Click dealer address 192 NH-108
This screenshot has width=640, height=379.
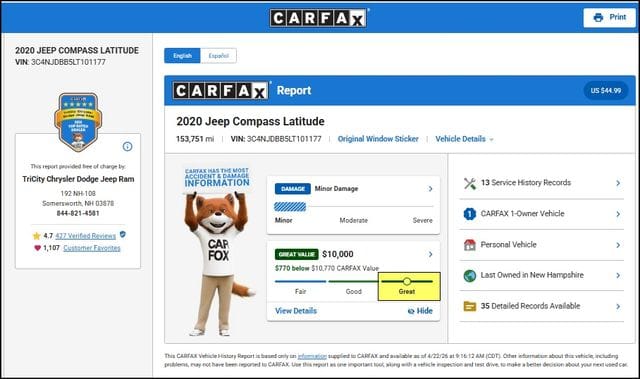pyautogui.click(x=78, y=193)
